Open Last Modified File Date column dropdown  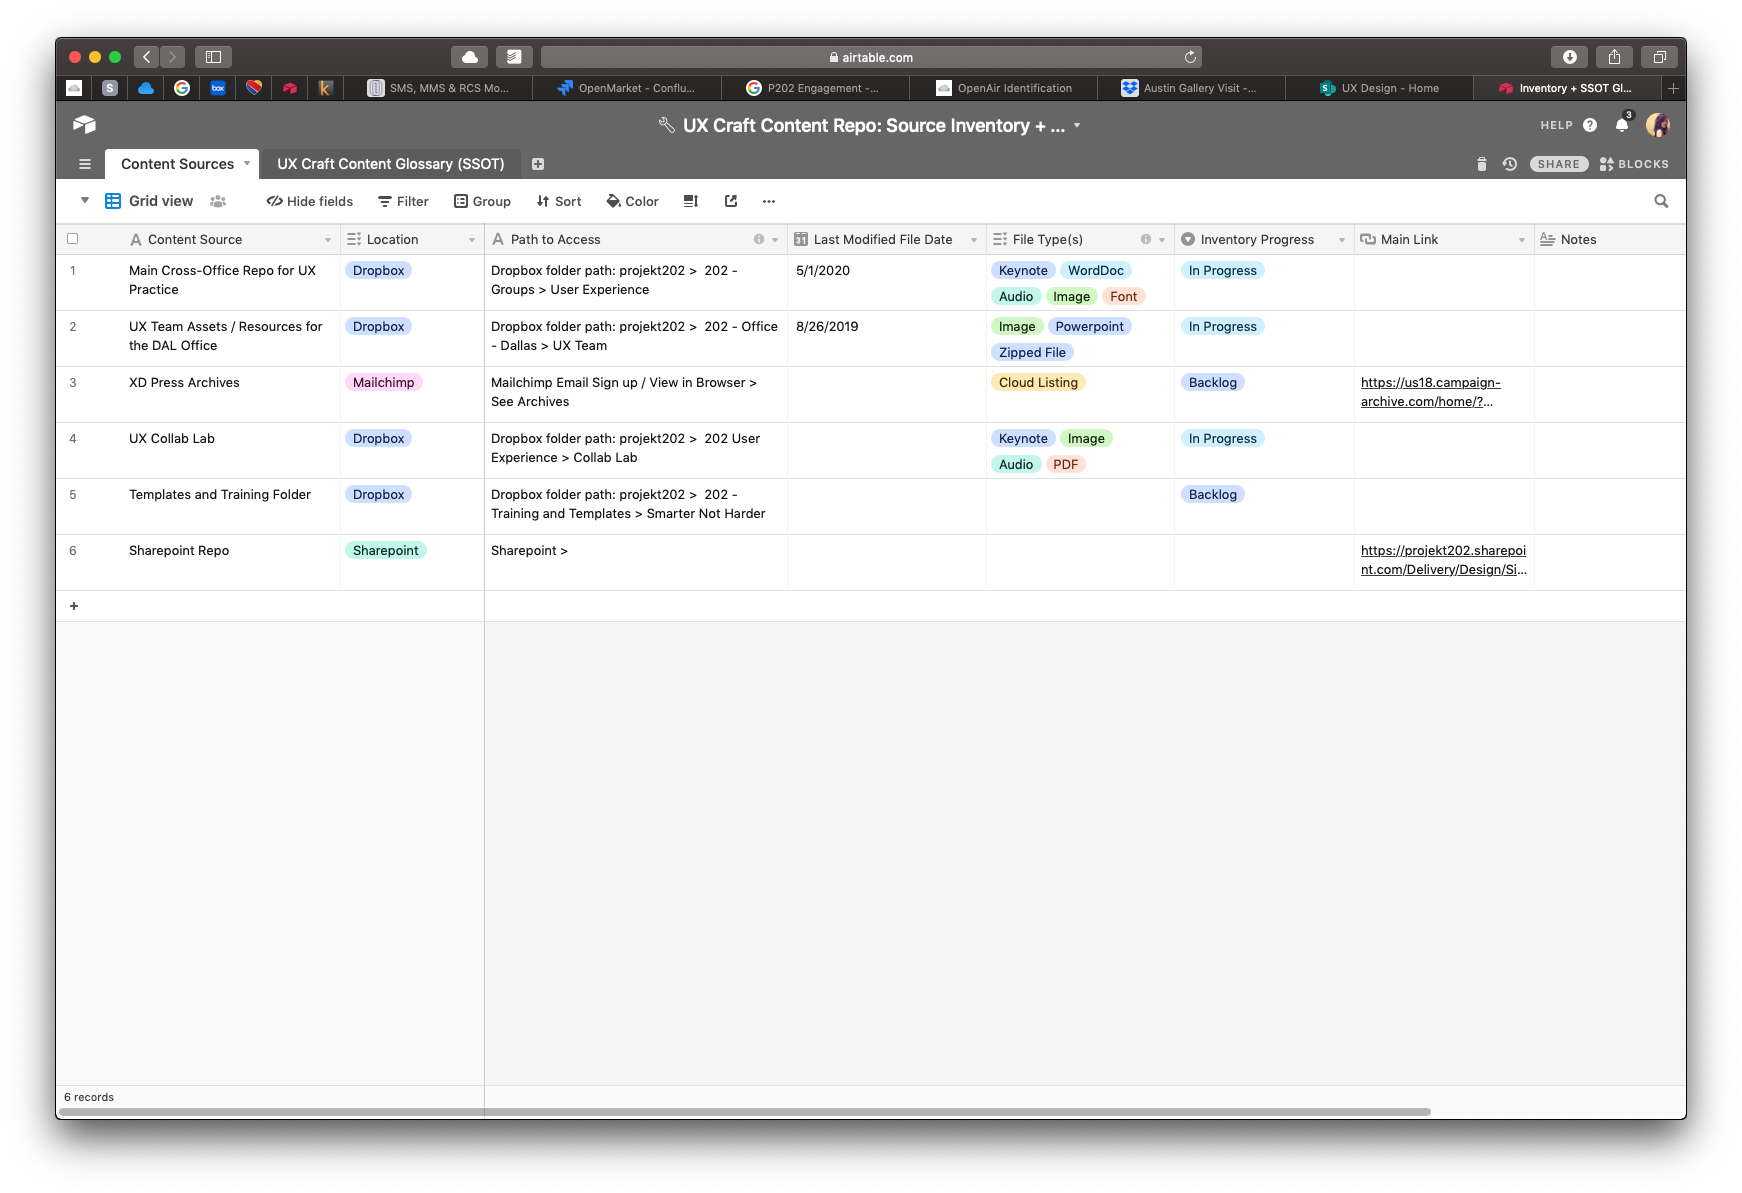click(x=974, y=240)
